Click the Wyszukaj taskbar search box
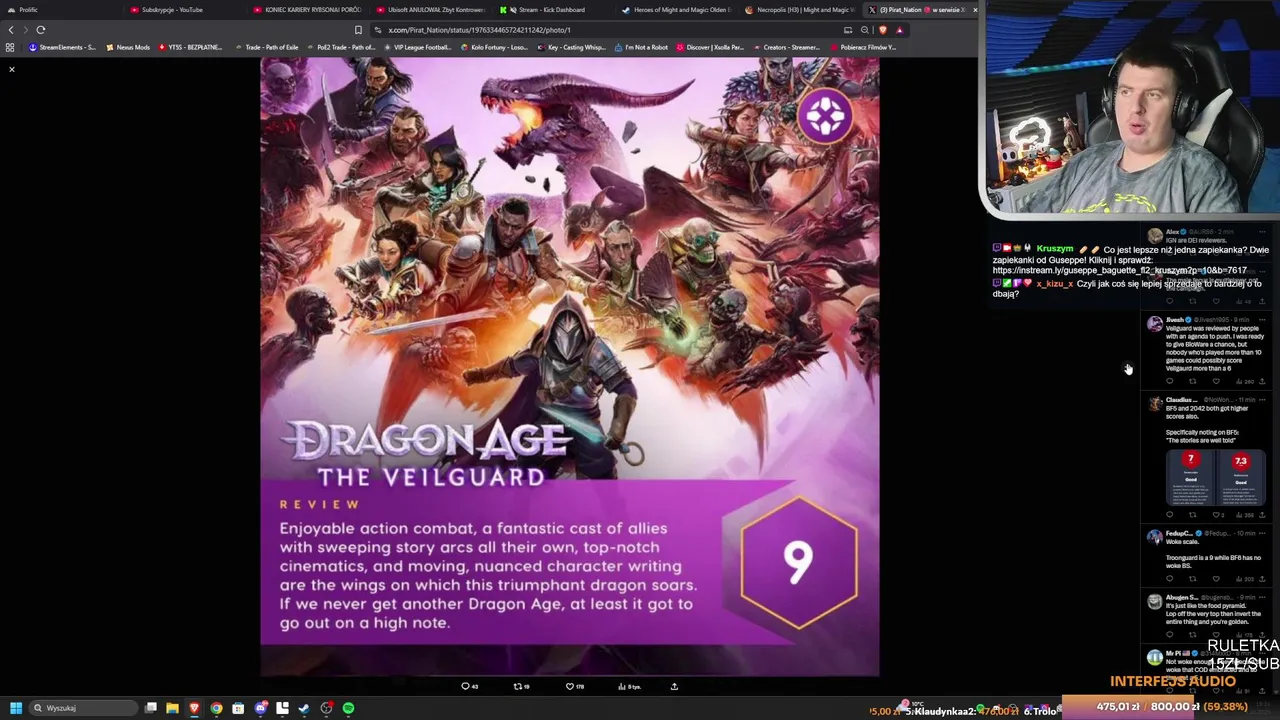Screen dimensions: 1280x720 click(x=83, y=708)
